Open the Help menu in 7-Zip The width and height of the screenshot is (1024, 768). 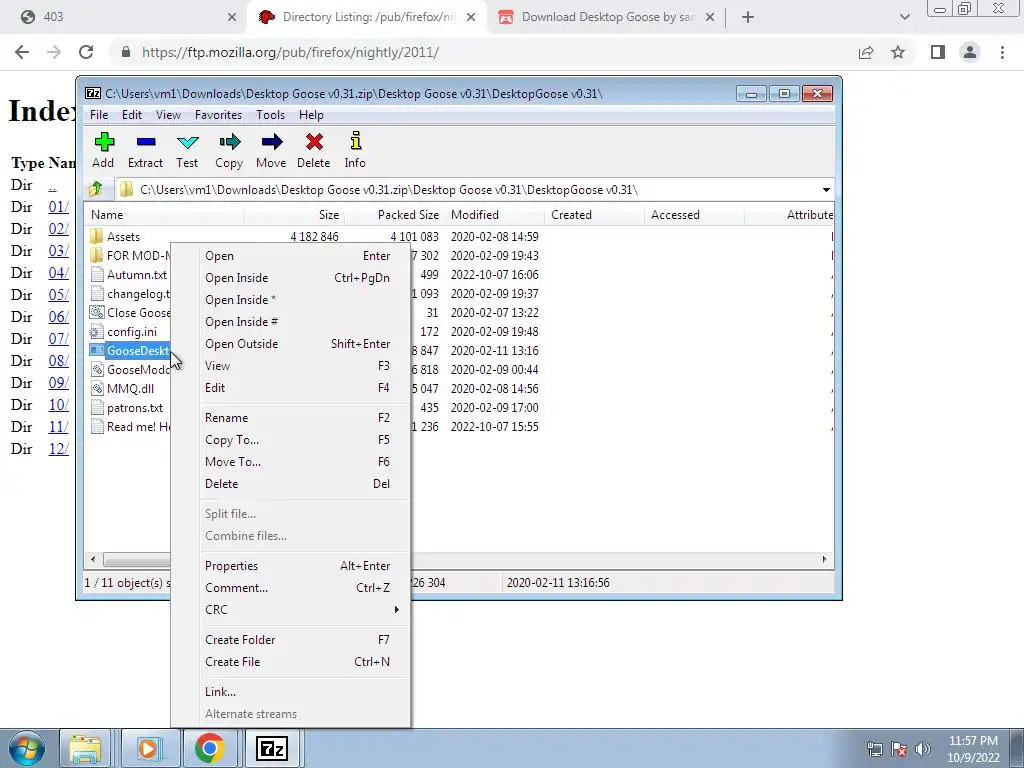tap(312, 115)
